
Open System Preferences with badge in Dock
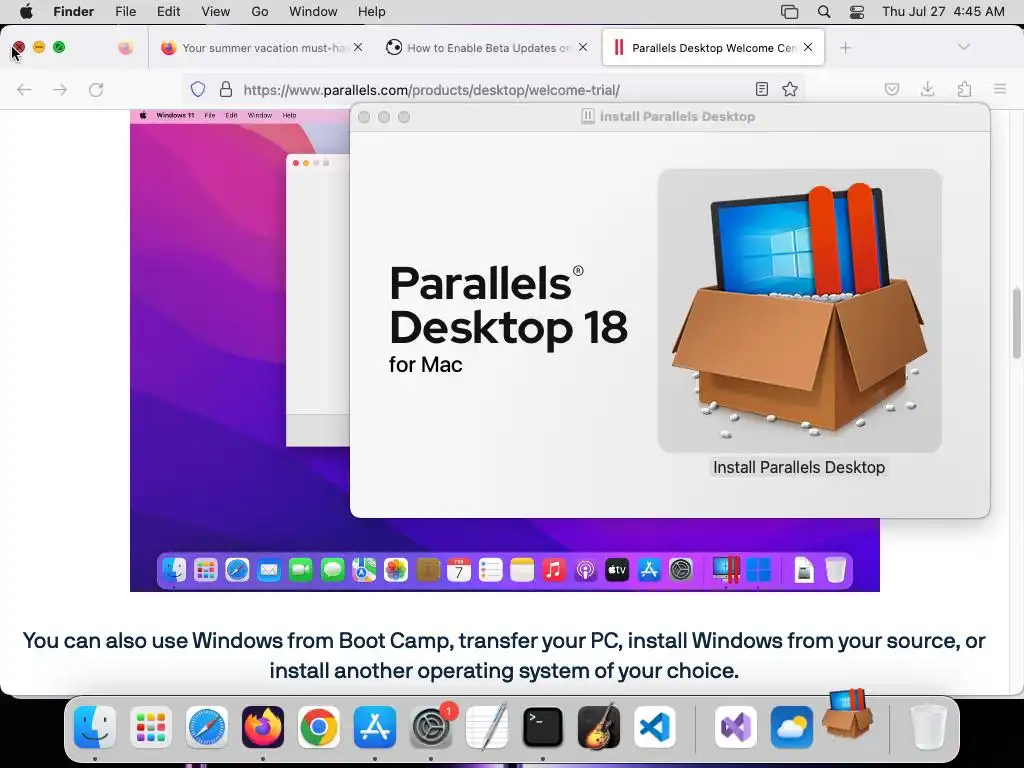(431, 727)
